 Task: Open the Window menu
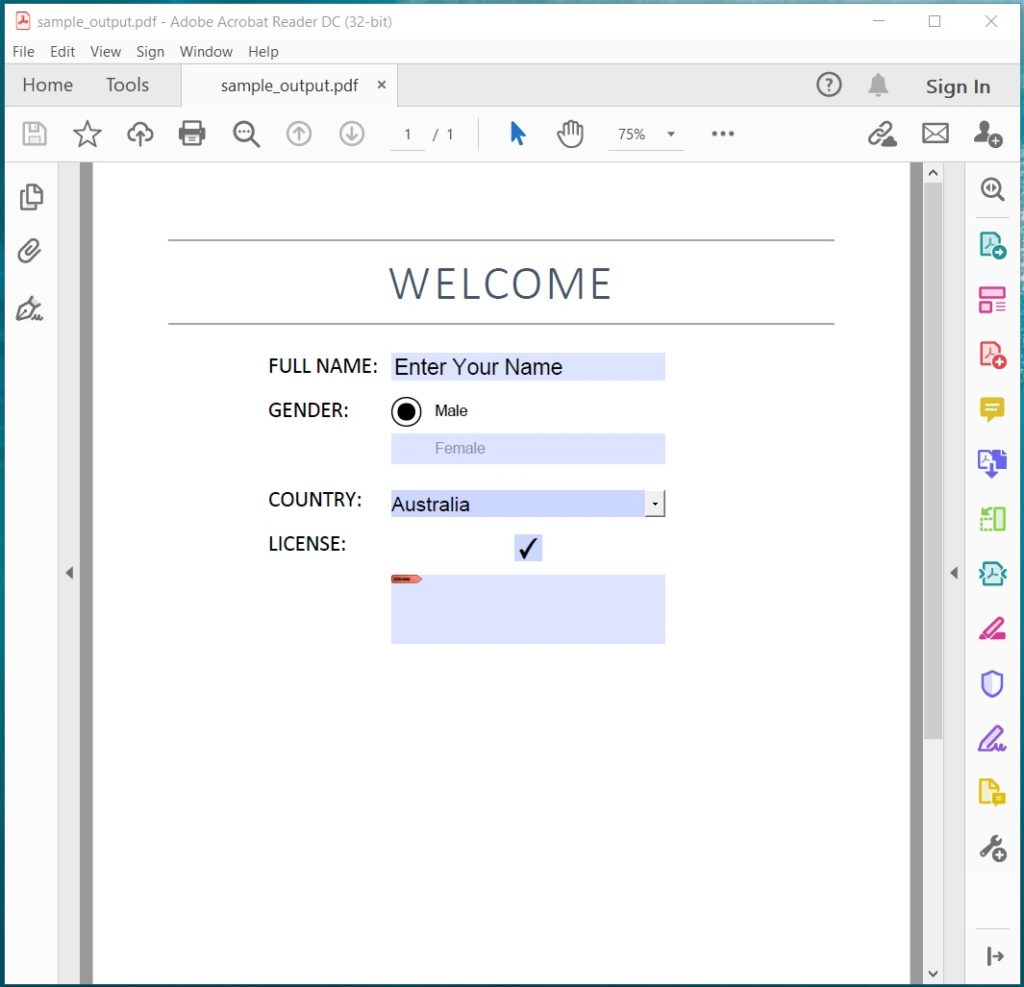[x=206, y=51]
